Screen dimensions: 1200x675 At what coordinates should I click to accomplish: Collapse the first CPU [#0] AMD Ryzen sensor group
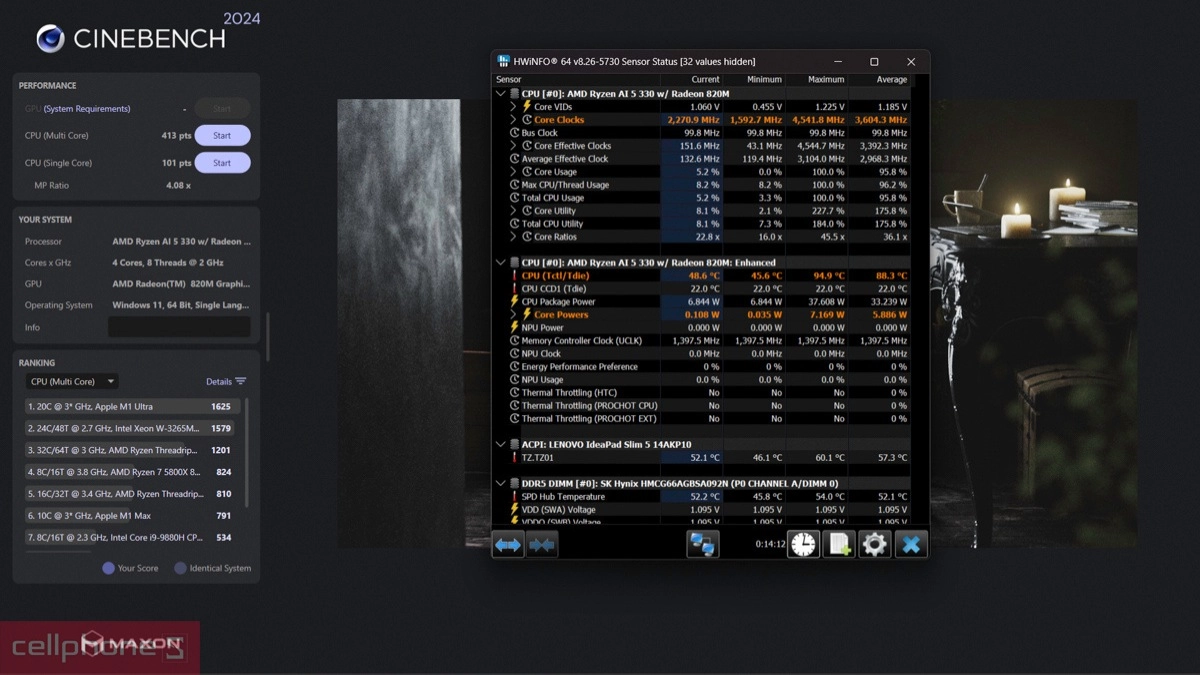(501, 94)
